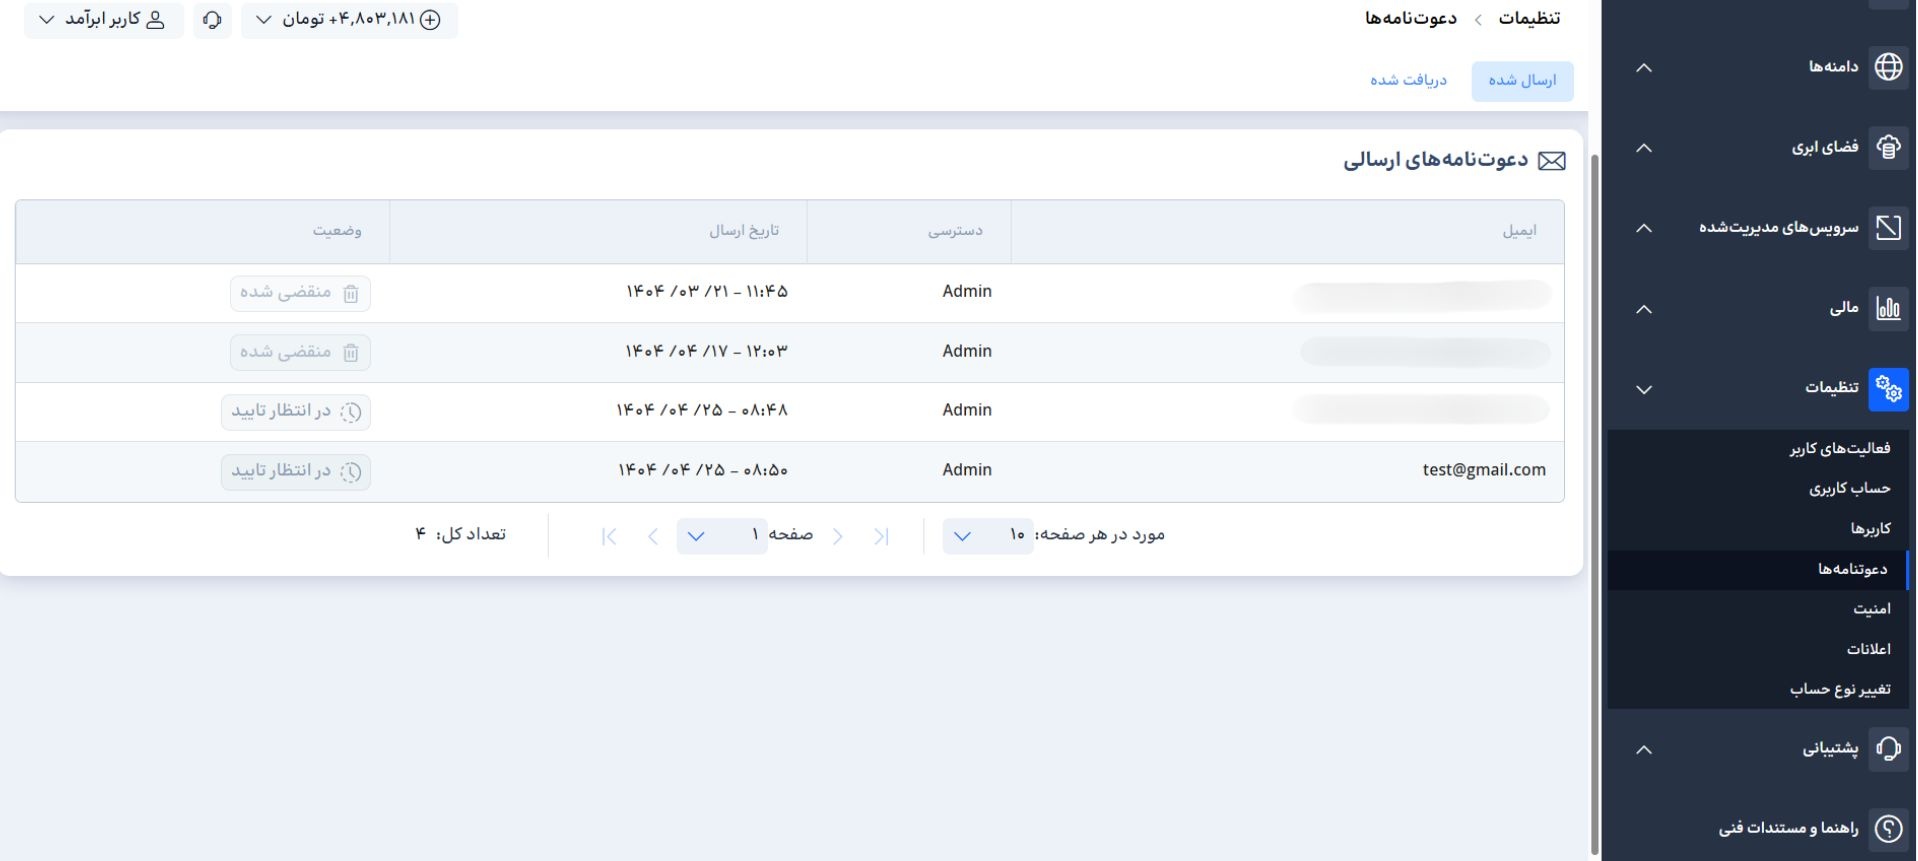The image size is (1918, 861).
Task: Expand the سرویس‌های مدیریت‌شده chevron
Action: tap(1644, 228)
